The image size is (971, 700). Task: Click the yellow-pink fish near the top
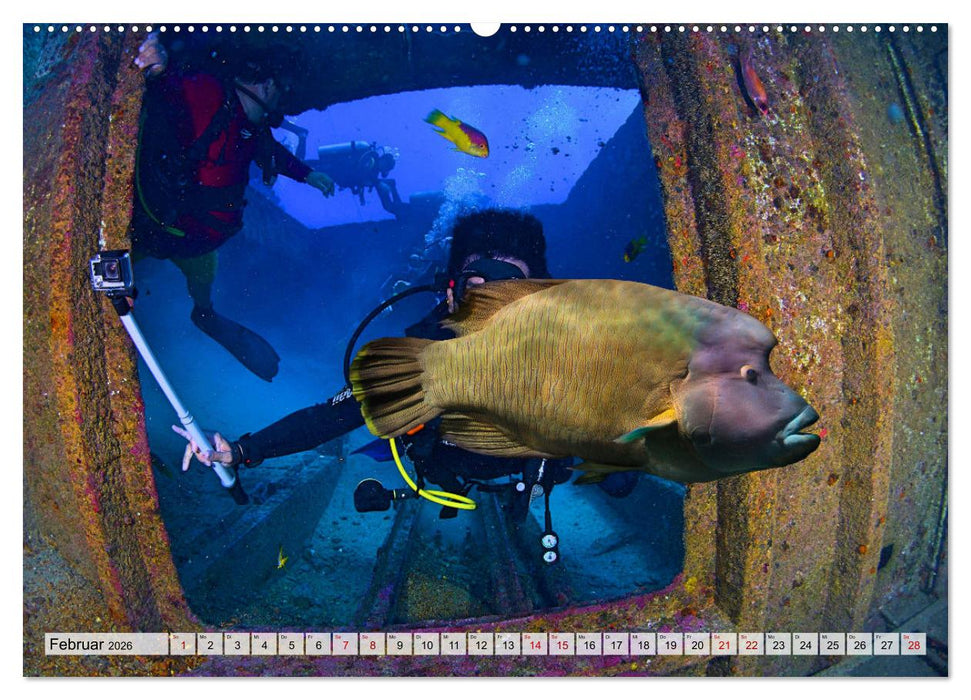pos(458,133)
